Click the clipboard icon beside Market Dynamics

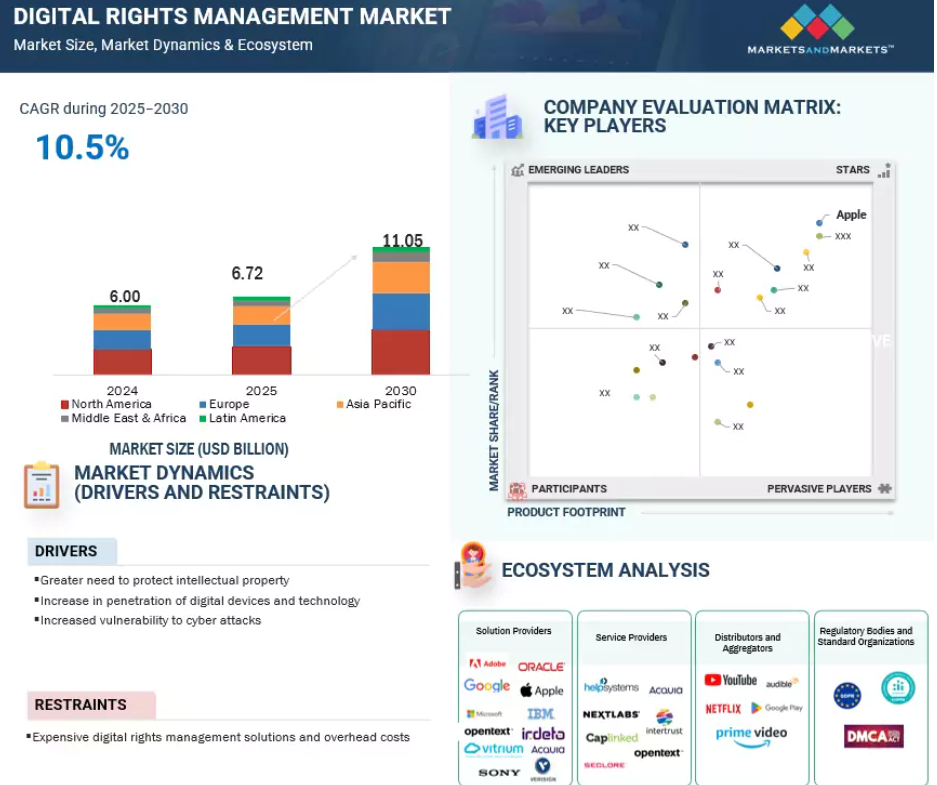point(41,485)
